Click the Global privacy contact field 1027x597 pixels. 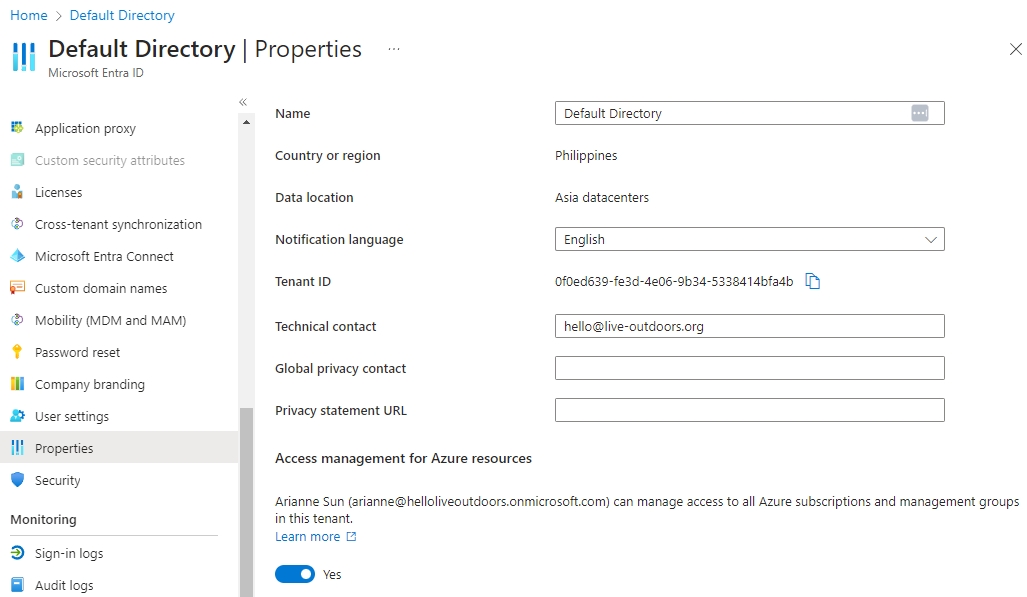749,368
